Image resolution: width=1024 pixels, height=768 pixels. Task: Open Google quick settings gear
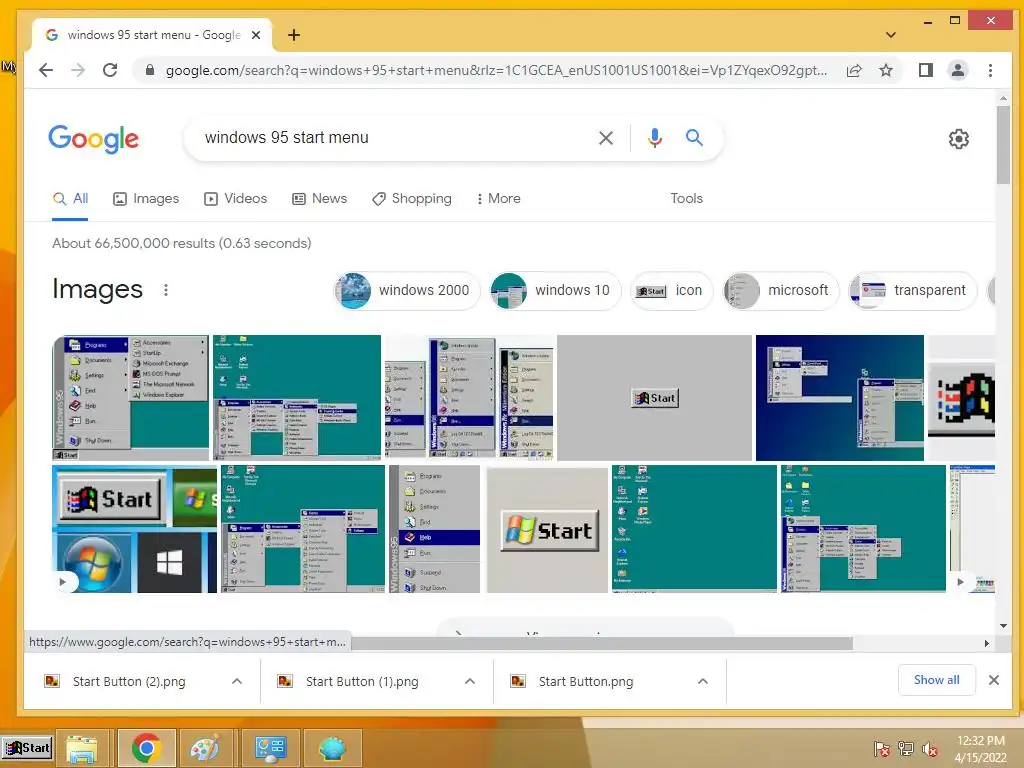(958, 138)
